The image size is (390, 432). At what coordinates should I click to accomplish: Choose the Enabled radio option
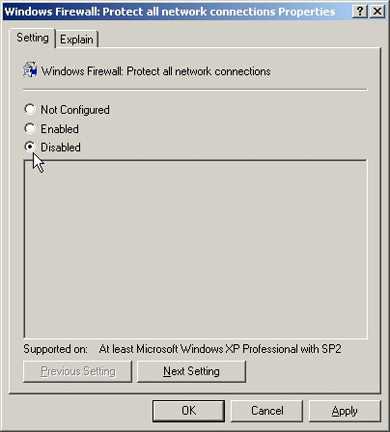pos(30,128)
